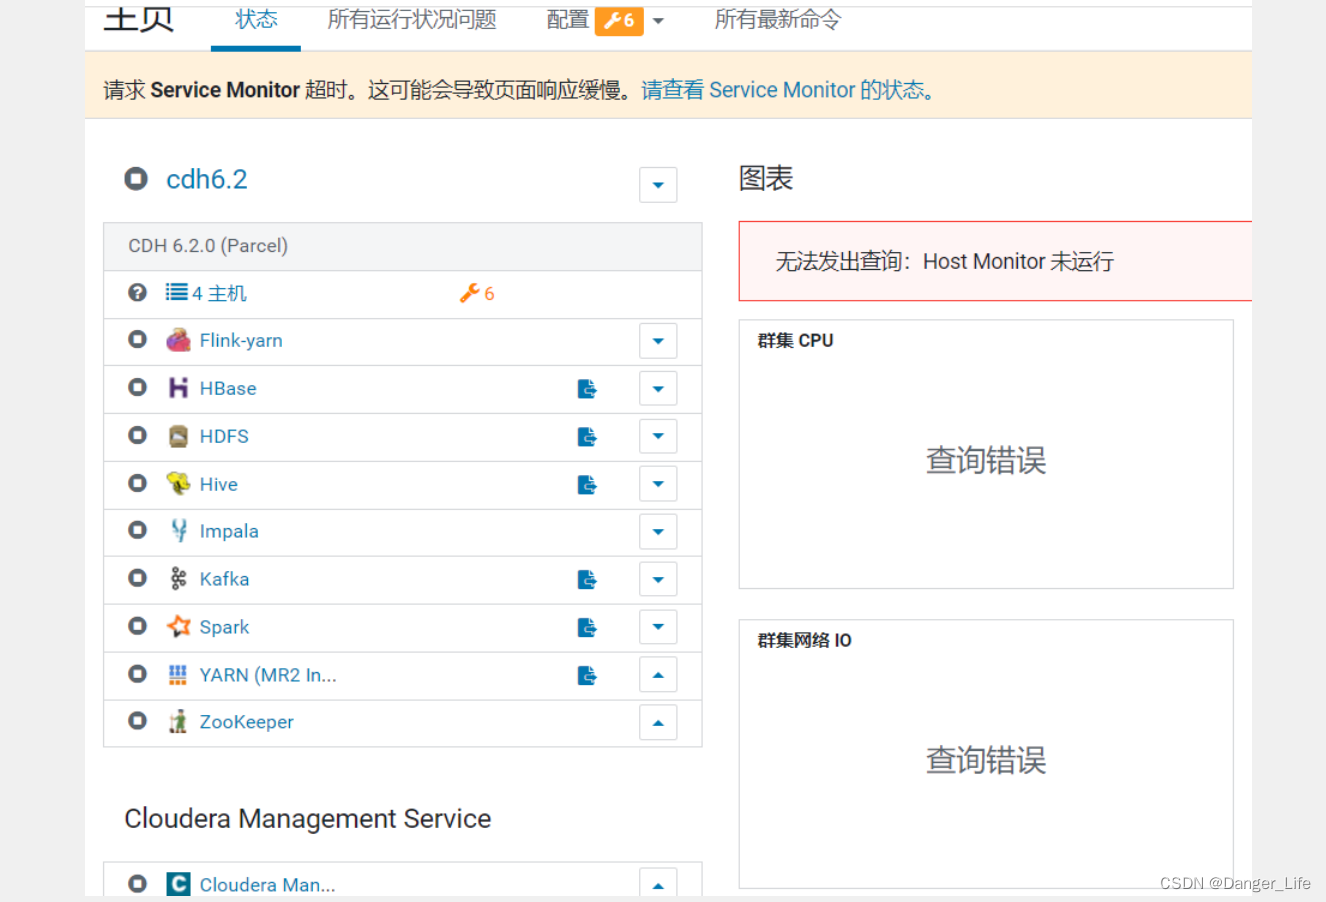Open the ZooKeeper service link
This screenshot has height=902, width=1326.
(x=247, y=722)
